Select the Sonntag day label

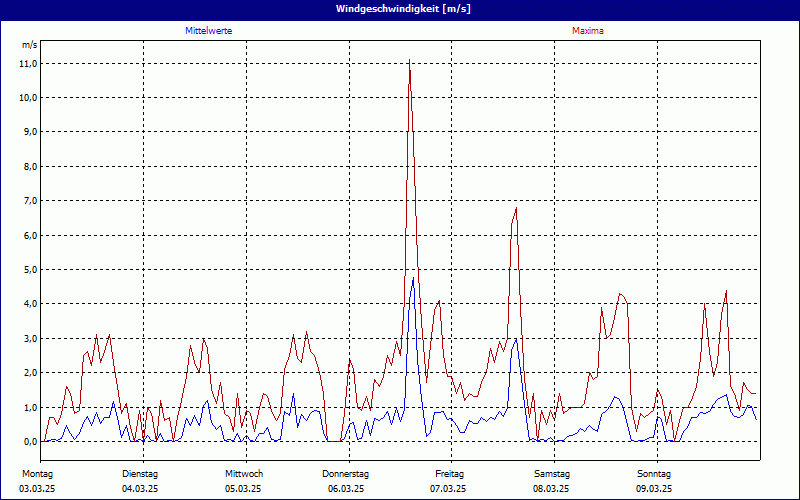click(654, 473)
